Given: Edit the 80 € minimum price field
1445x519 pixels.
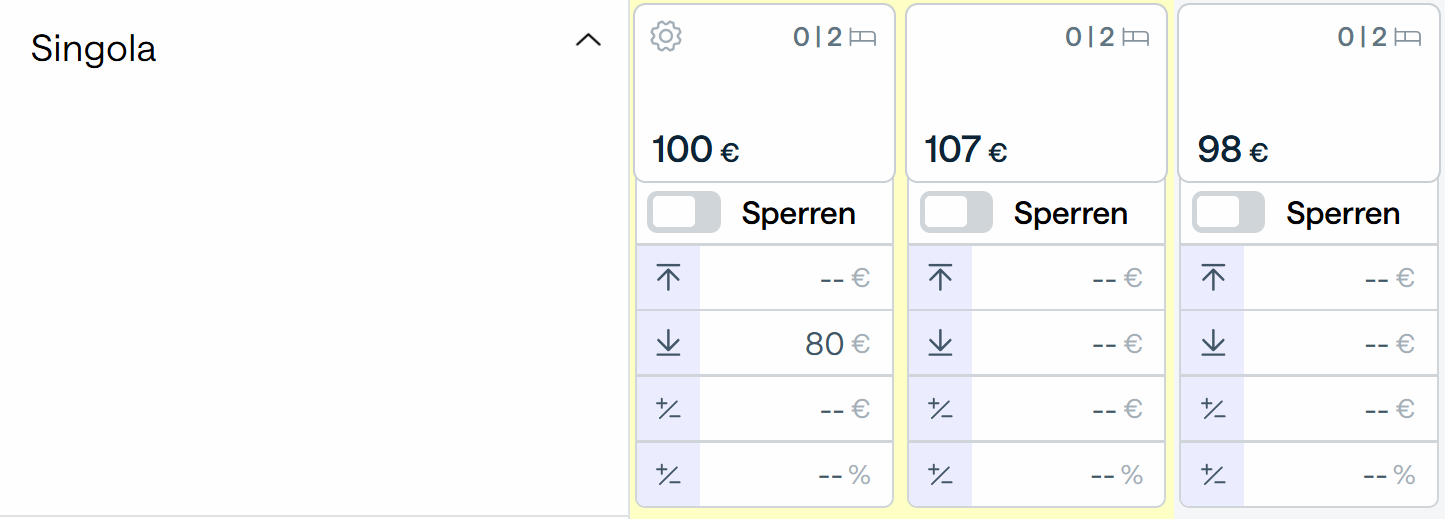Looking at the screenshot, I should tap(796, 343).
